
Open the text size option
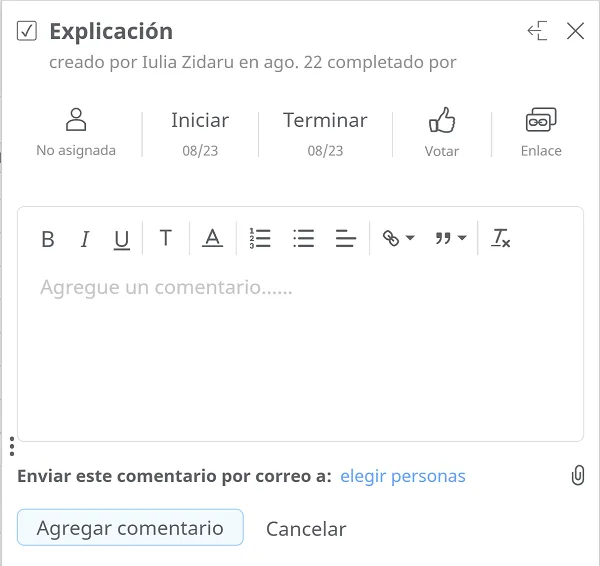click(166, 239)
